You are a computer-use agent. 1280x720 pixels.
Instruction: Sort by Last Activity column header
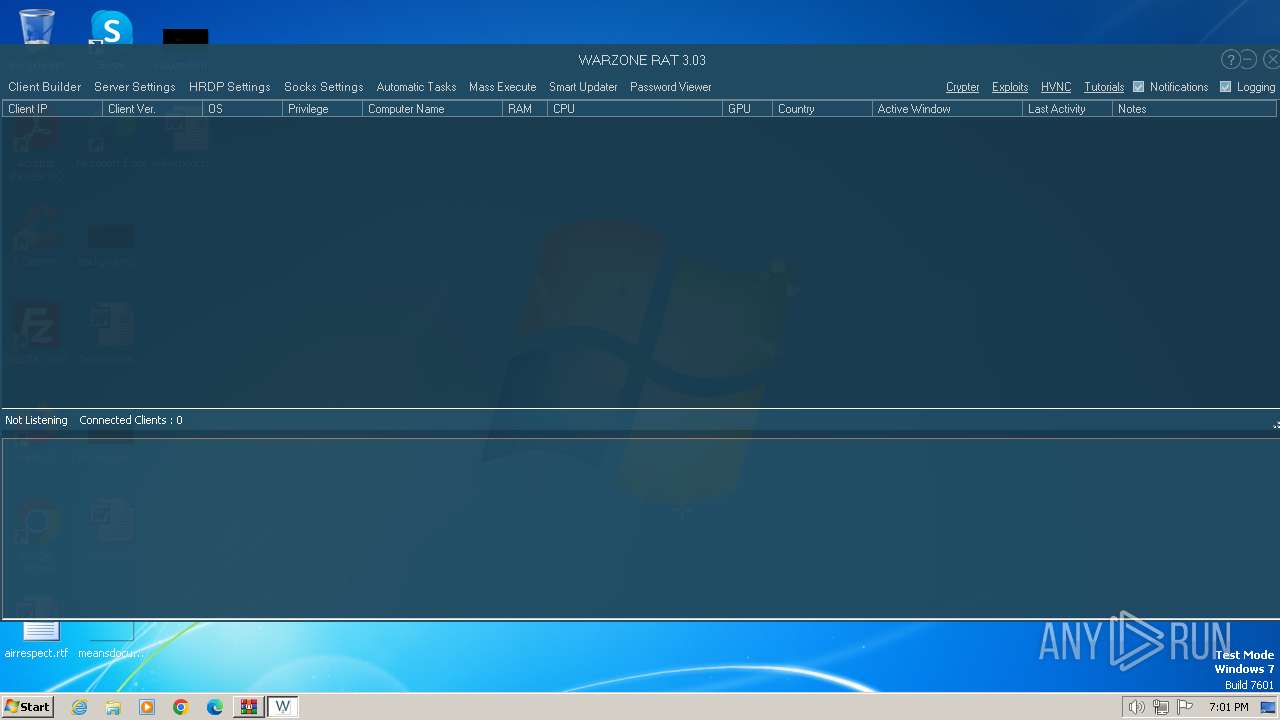pos(1067,109)
